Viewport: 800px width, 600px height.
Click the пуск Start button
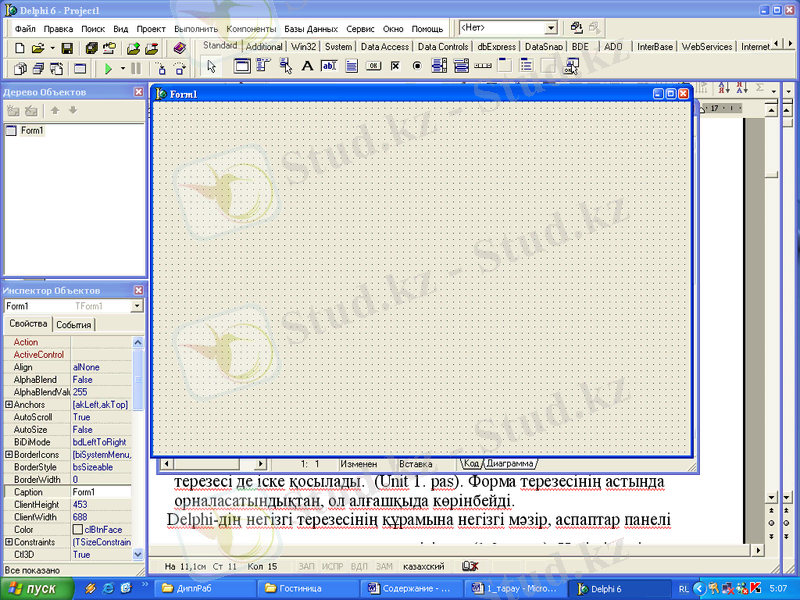(x=37, y=588)
